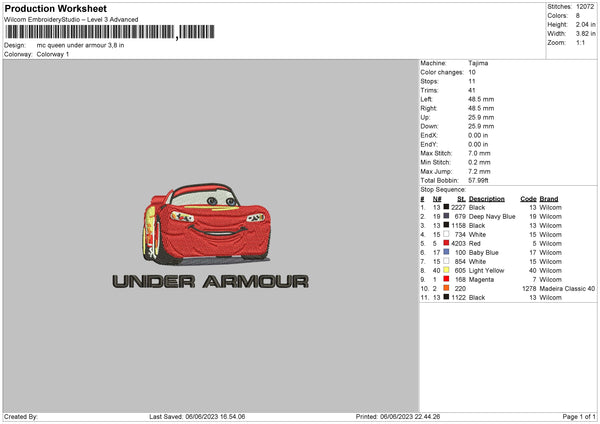Click the Magenta swatch in row 9

click(x=446, y=279)
